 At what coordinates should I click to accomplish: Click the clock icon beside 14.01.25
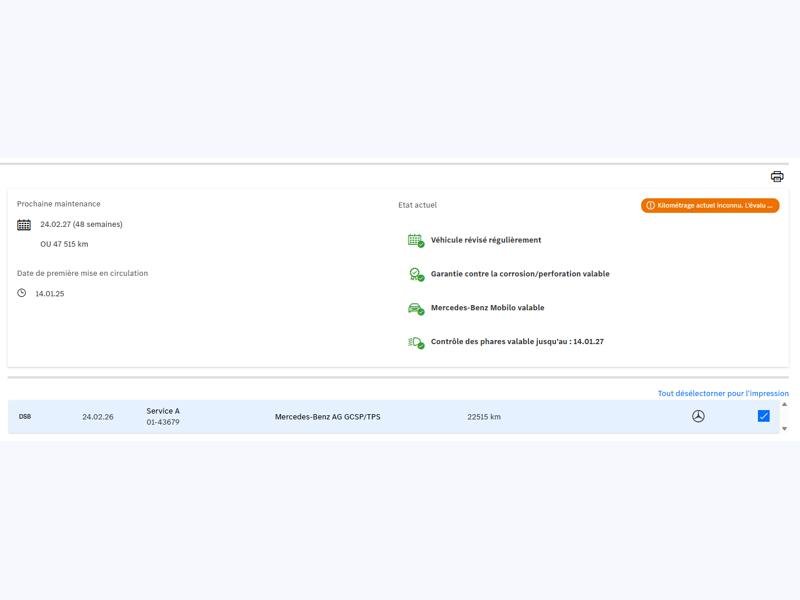[22, 293]
